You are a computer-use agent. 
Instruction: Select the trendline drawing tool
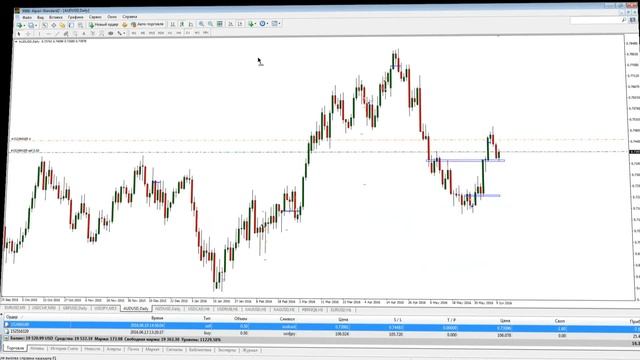coord(57,33)
